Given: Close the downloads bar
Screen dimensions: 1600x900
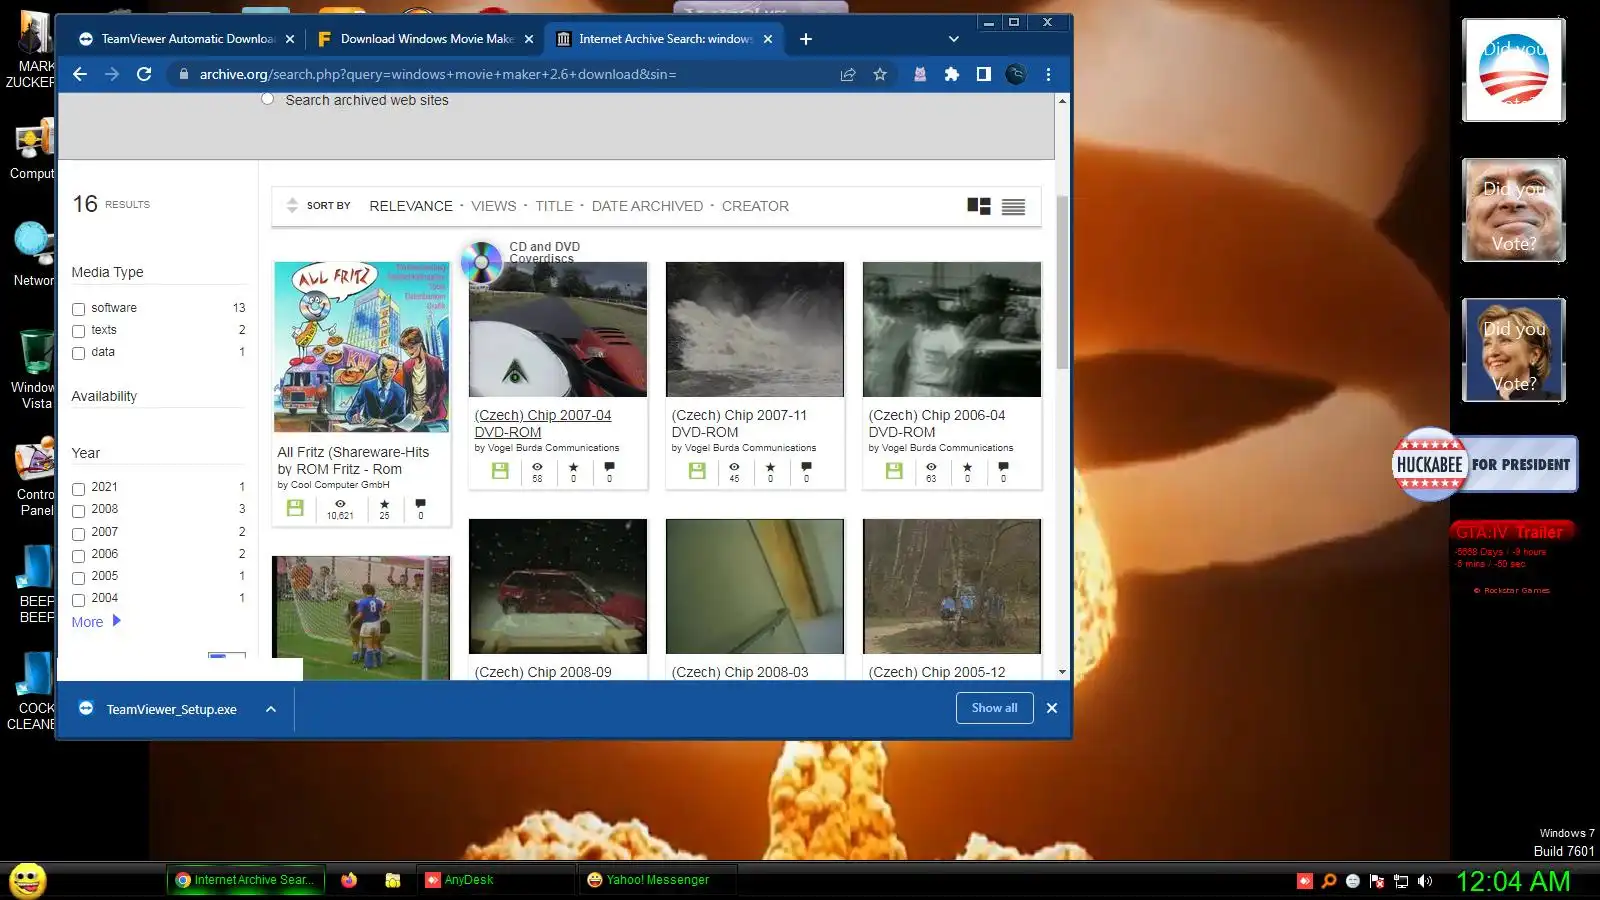Looking at the screenshot, I should (1052, 708).
